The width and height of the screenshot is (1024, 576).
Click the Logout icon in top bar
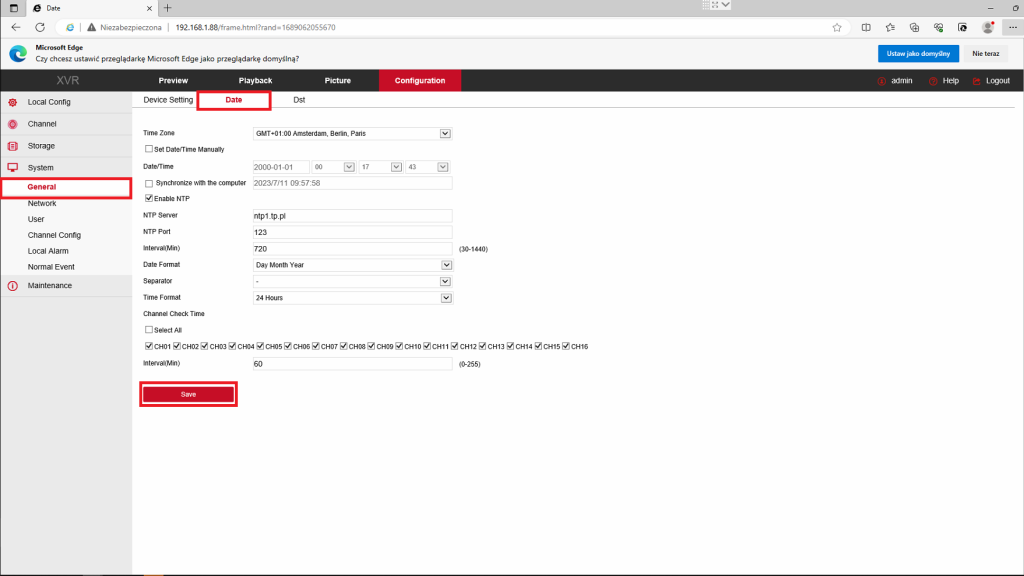point(976,81)
